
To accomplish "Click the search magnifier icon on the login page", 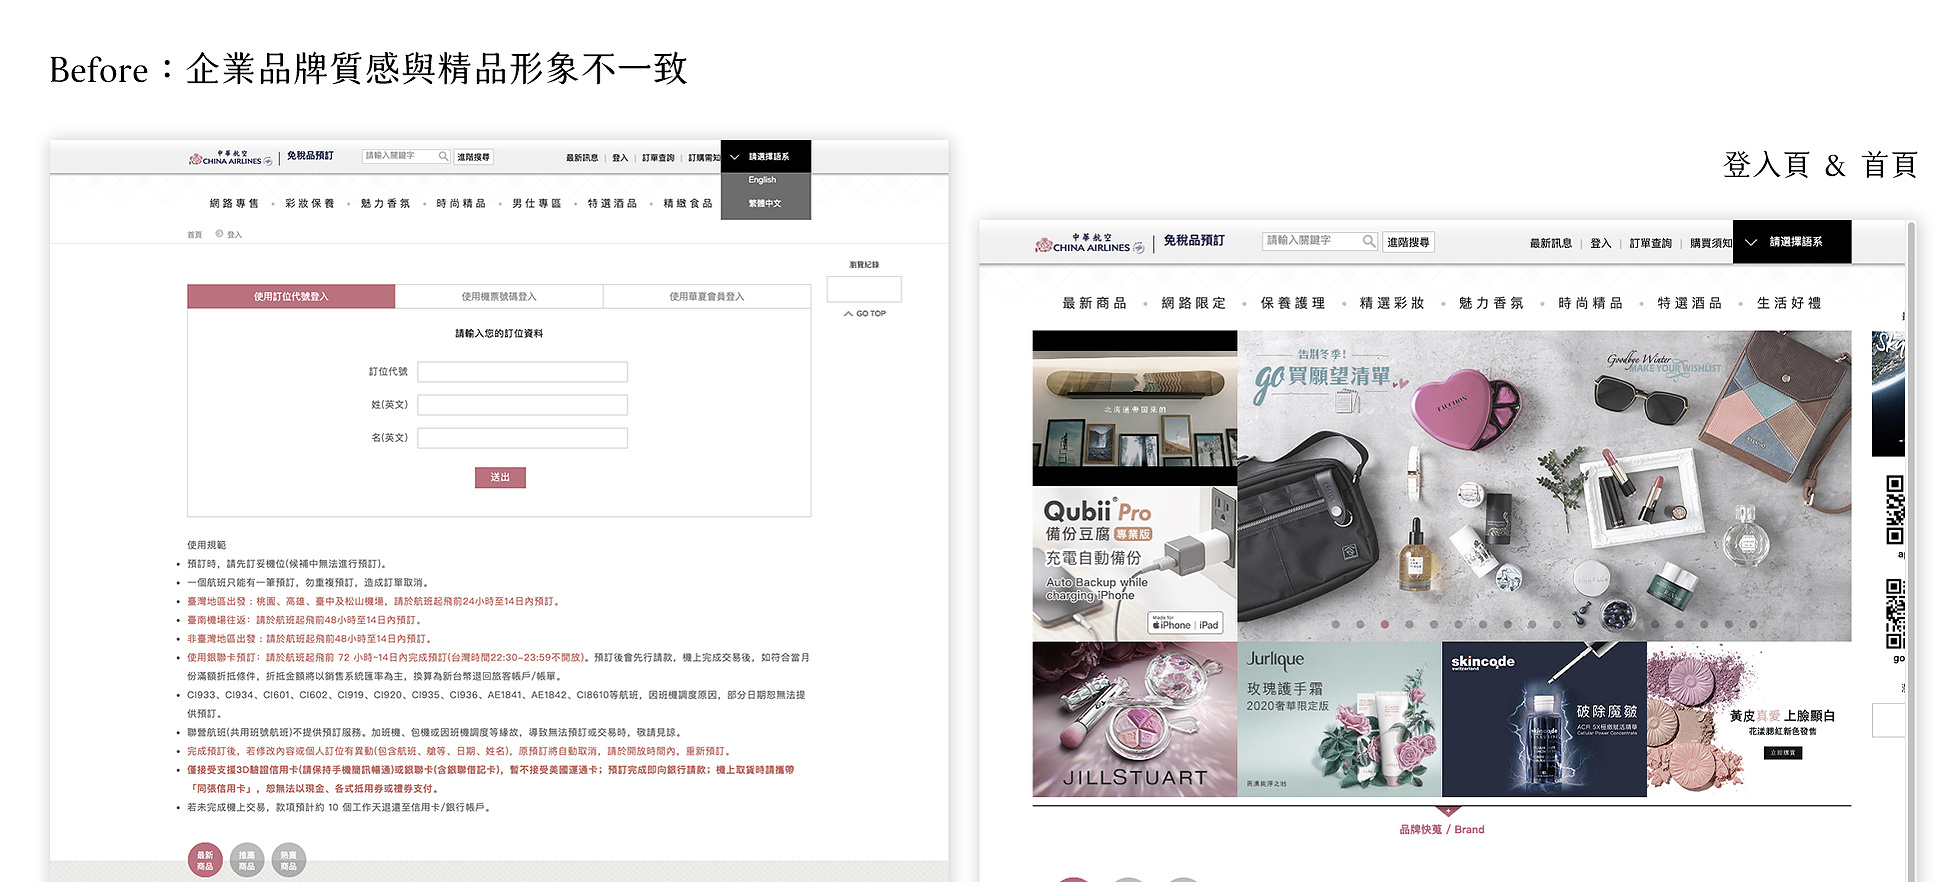I will click(443, 156).
